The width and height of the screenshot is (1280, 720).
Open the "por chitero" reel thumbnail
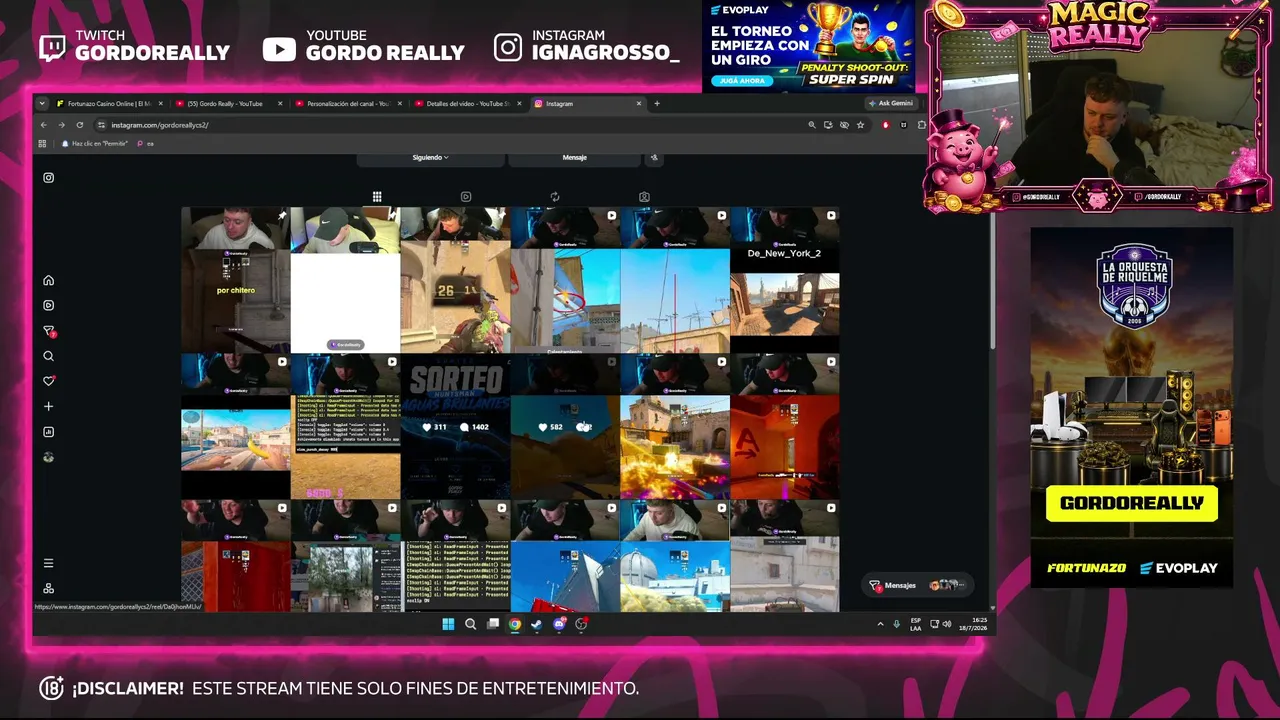pos(235,280)
